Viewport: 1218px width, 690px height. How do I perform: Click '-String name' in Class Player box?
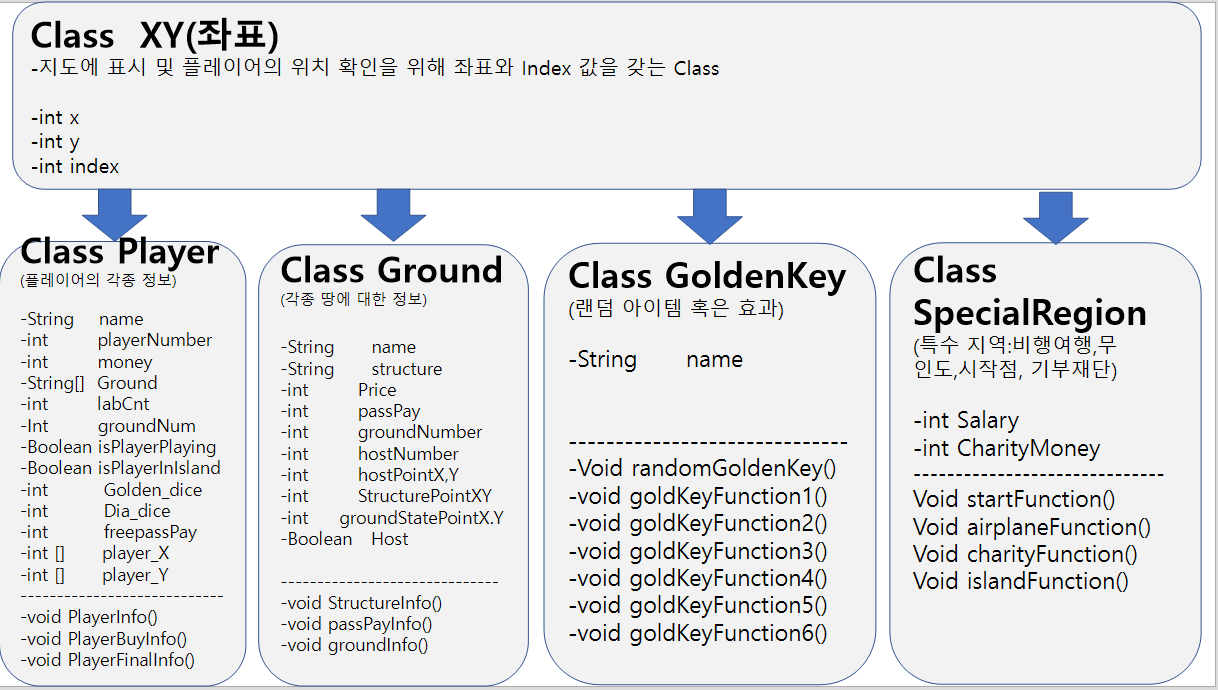click(81, 319)
